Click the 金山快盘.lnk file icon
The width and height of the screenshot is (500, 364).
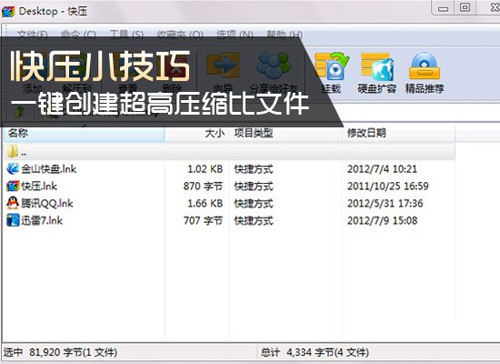13,169
